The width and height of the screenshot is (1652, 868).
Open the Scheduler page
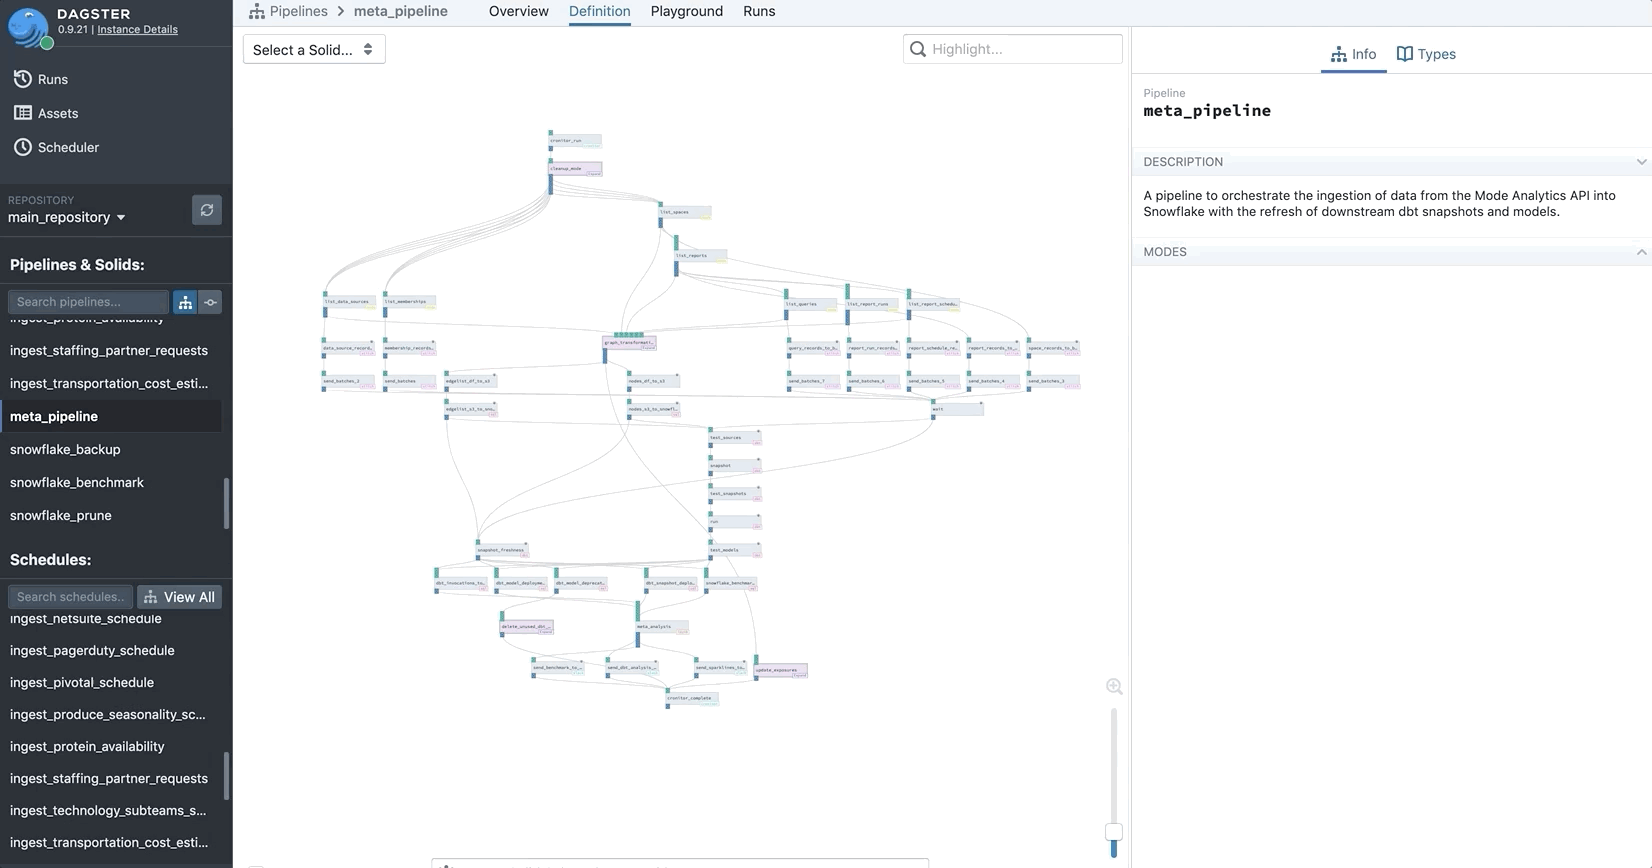[56, 147]
